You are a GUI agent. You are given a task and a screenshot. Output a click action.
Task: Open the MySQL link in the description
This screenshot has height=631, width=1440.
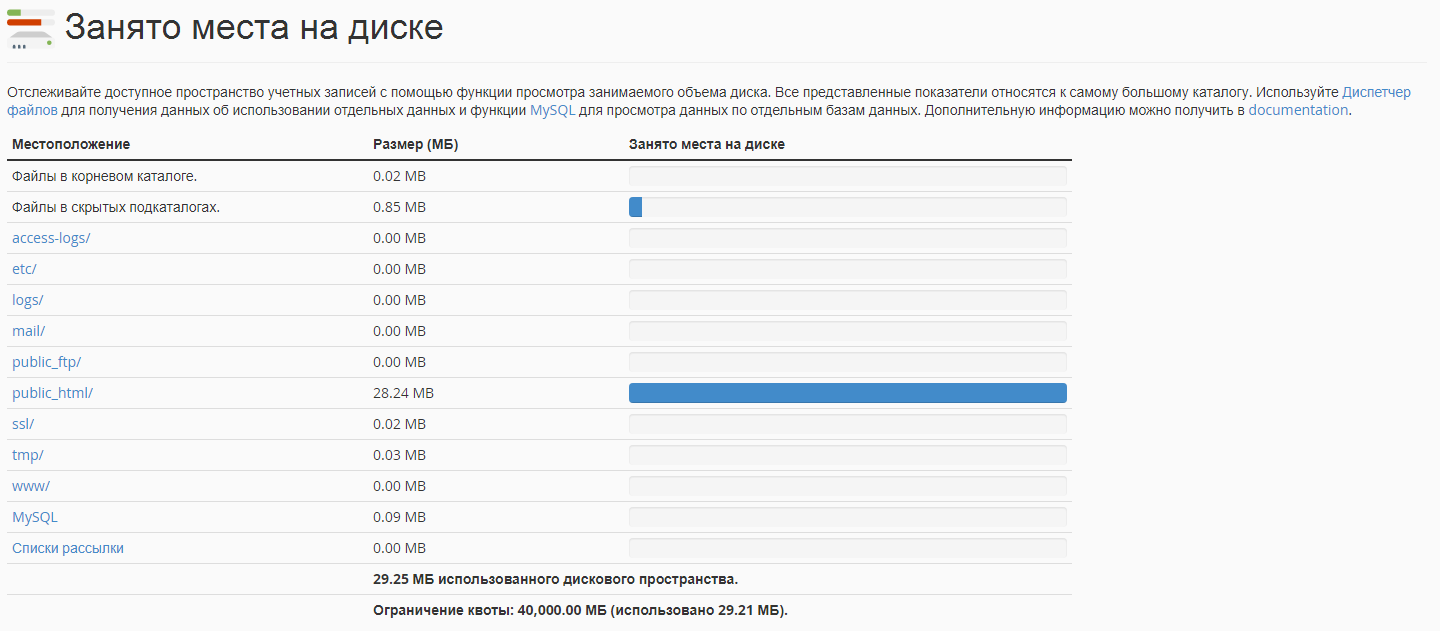(552, 110)
